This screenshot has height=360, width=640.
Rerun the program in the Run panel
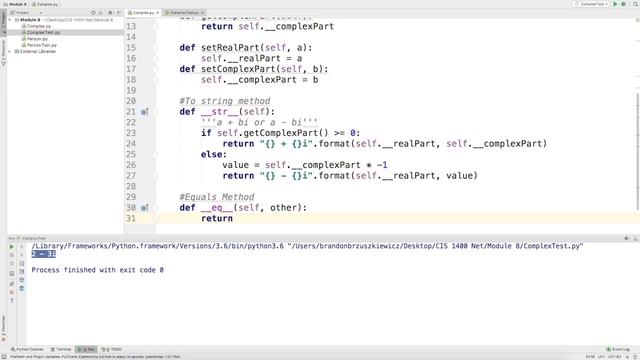11,247
